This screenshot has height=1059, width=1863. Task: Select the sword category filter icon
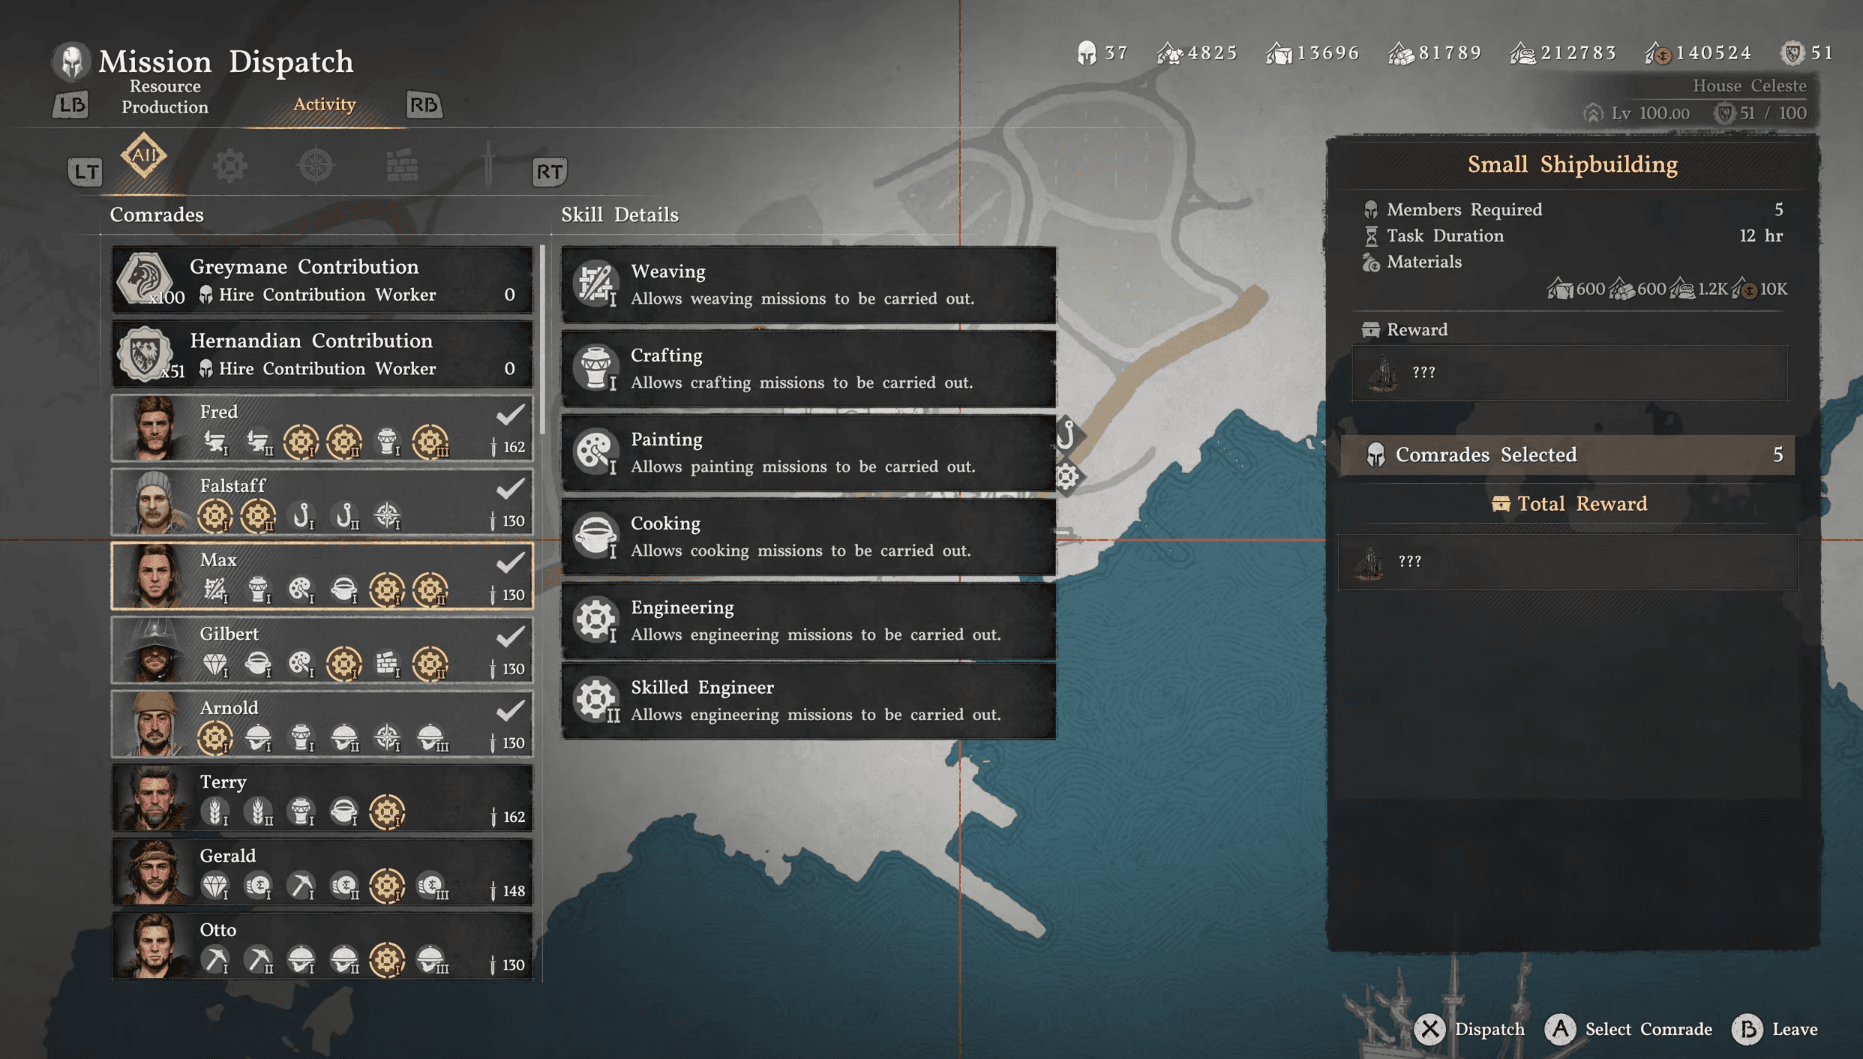pos(488,163)
